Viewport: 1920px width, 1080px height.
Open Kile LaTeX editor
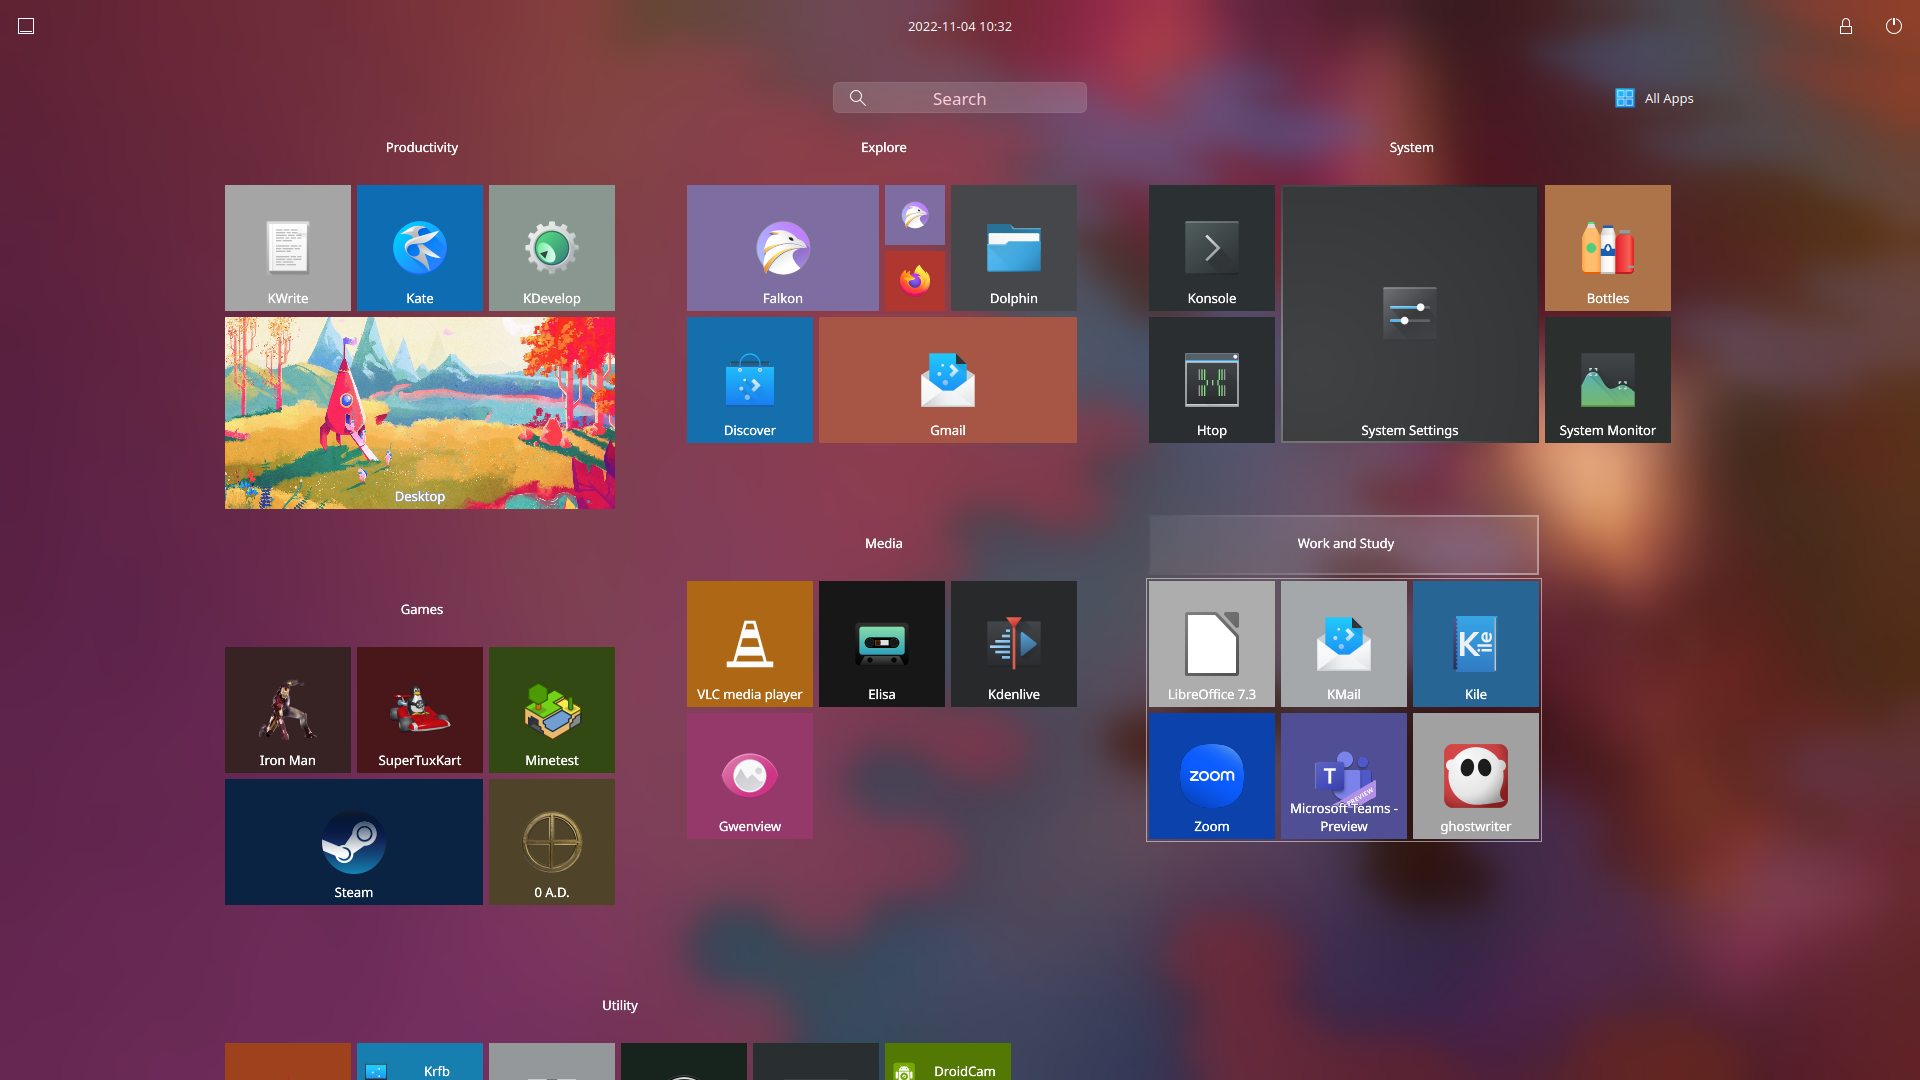[1476, 644]
